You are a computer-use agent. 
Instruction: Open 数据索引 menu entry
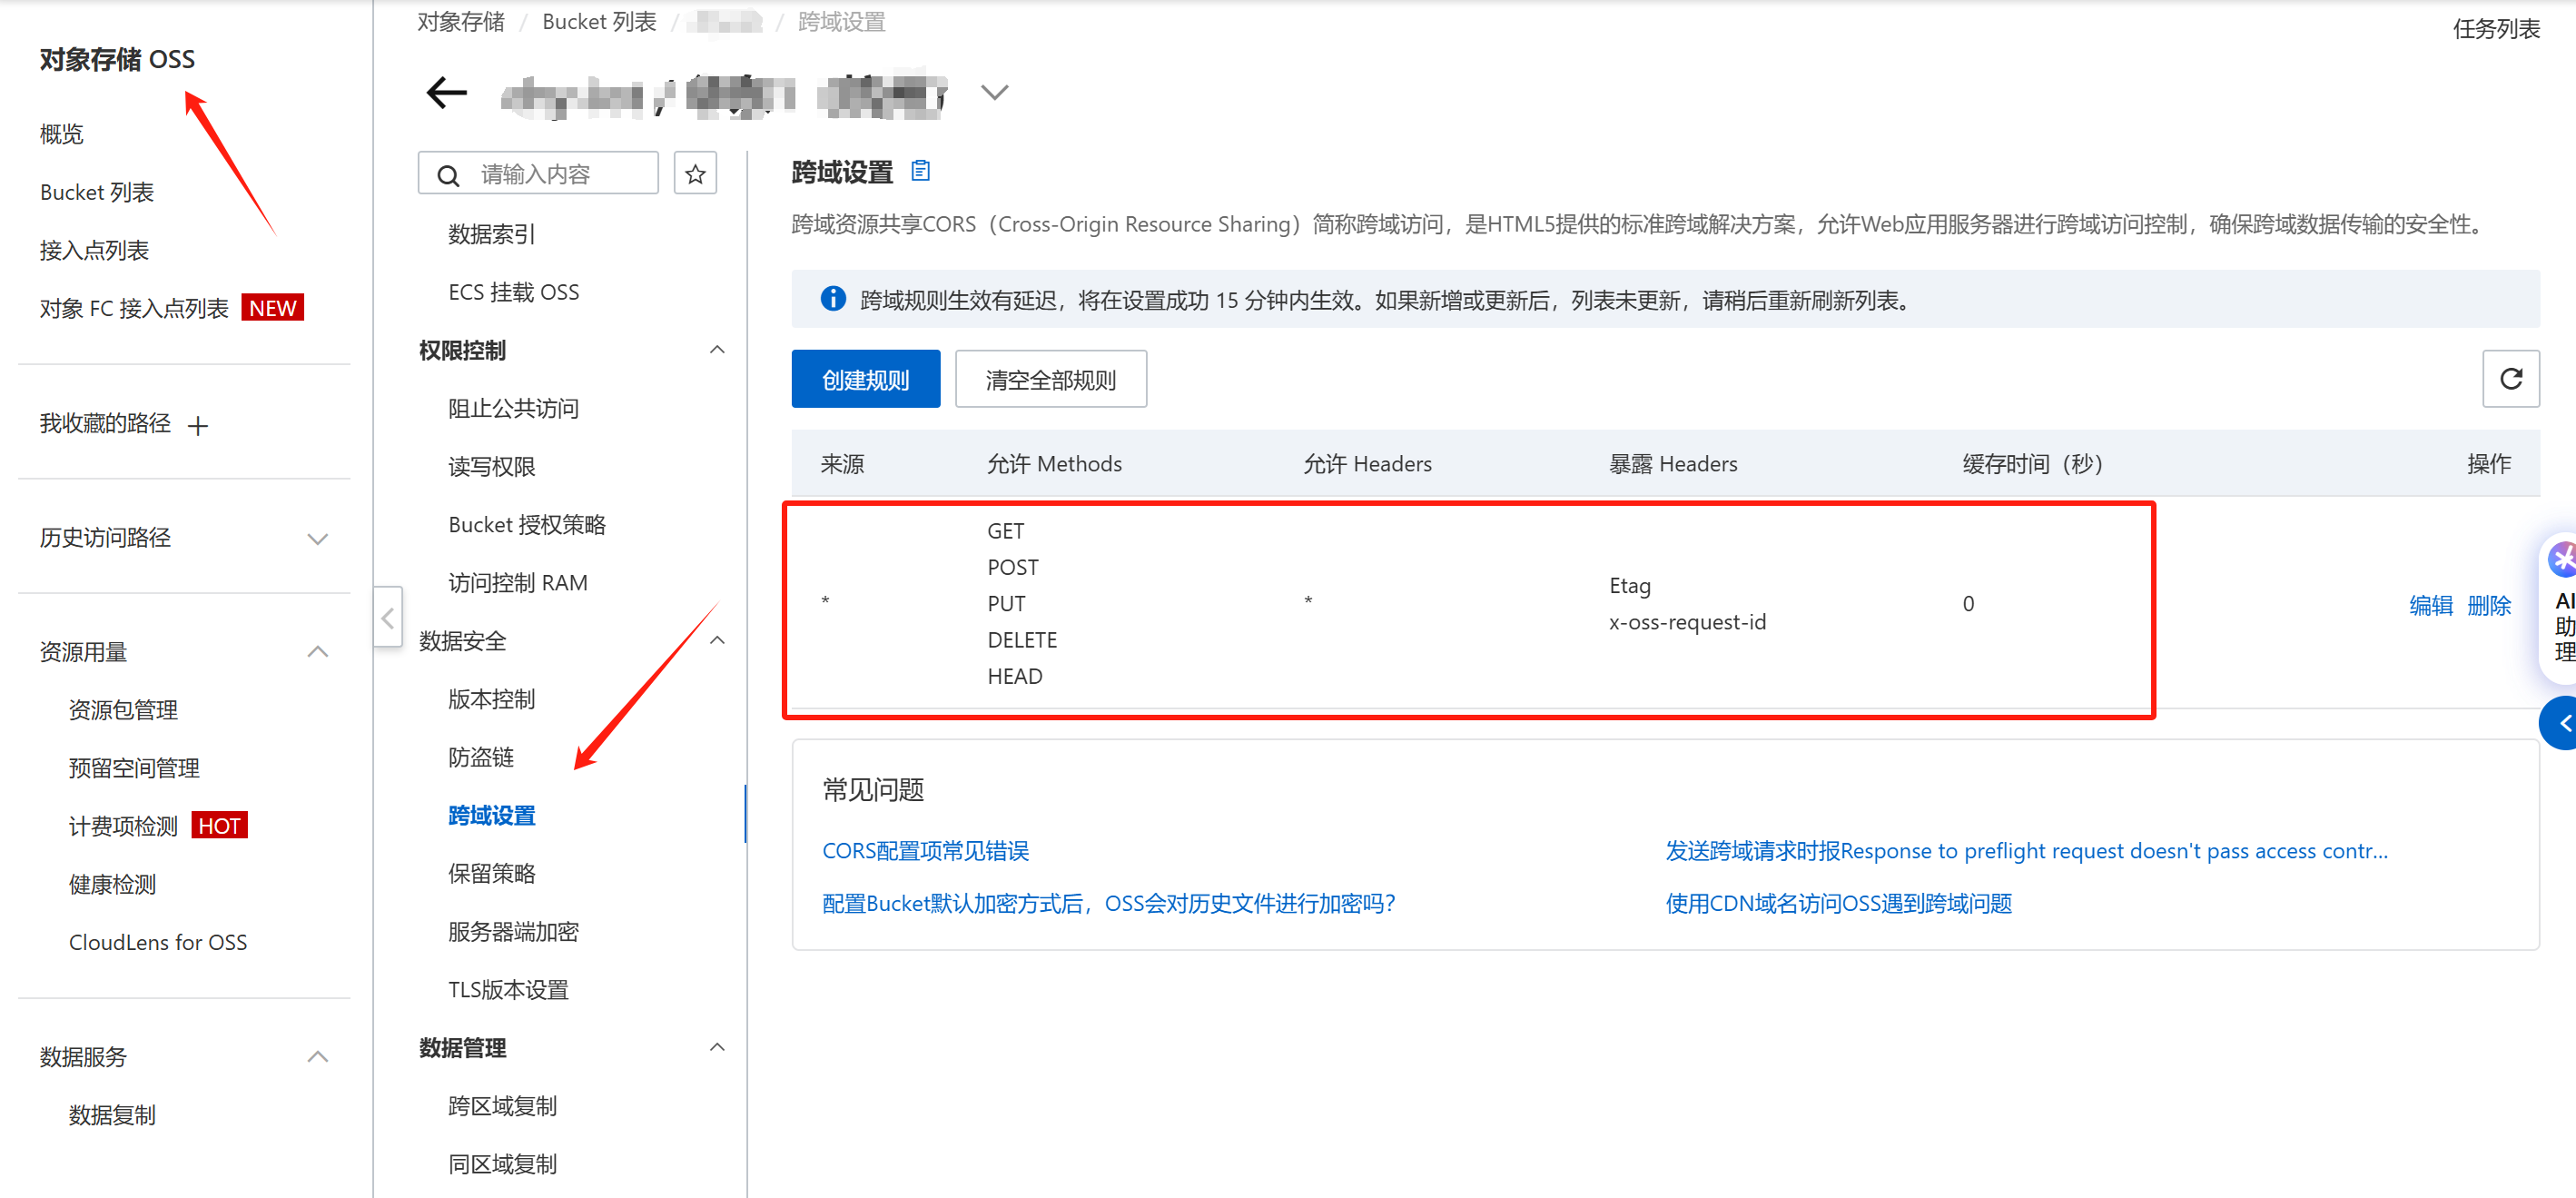tap(491, 234)
